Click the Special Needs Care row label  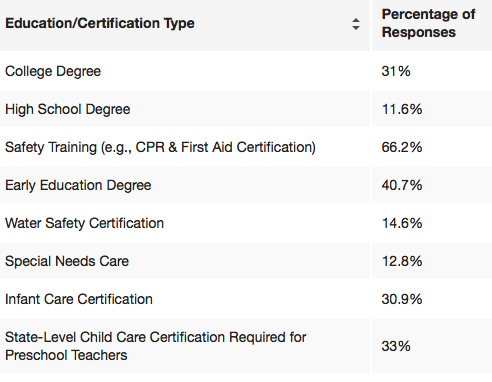67,261
